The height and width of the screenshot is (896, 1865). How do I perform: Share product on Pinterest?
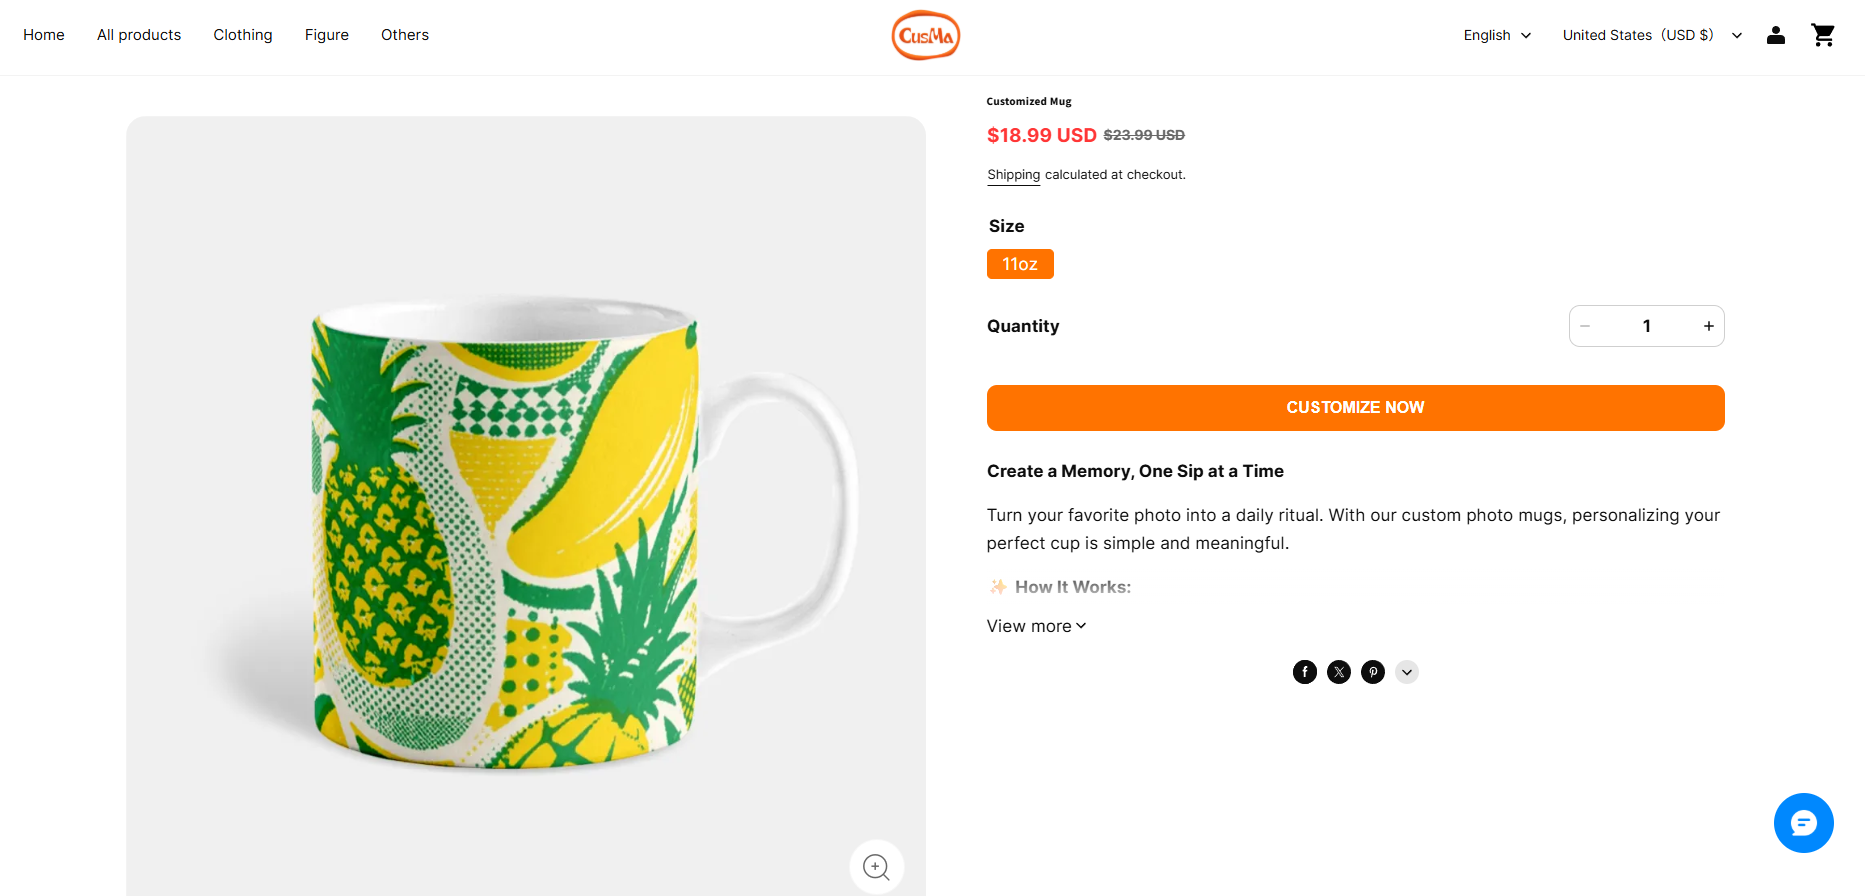pyautogui.click(x=1373, y=672)
